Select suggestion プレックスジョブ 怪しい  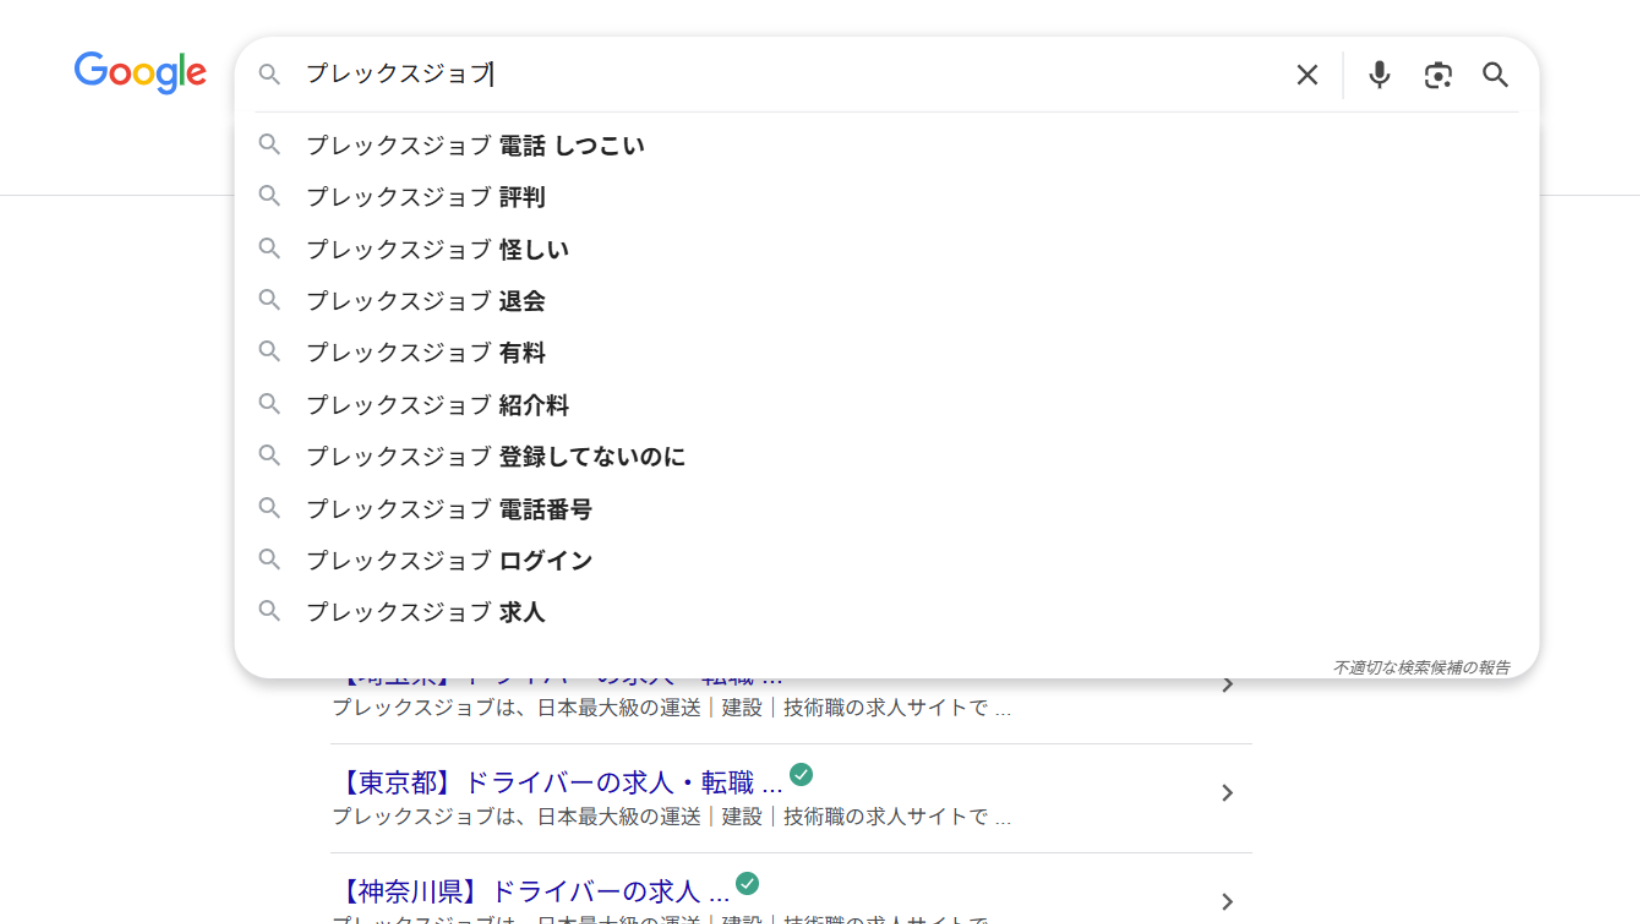pyautogui.click(x=887, y=249)
